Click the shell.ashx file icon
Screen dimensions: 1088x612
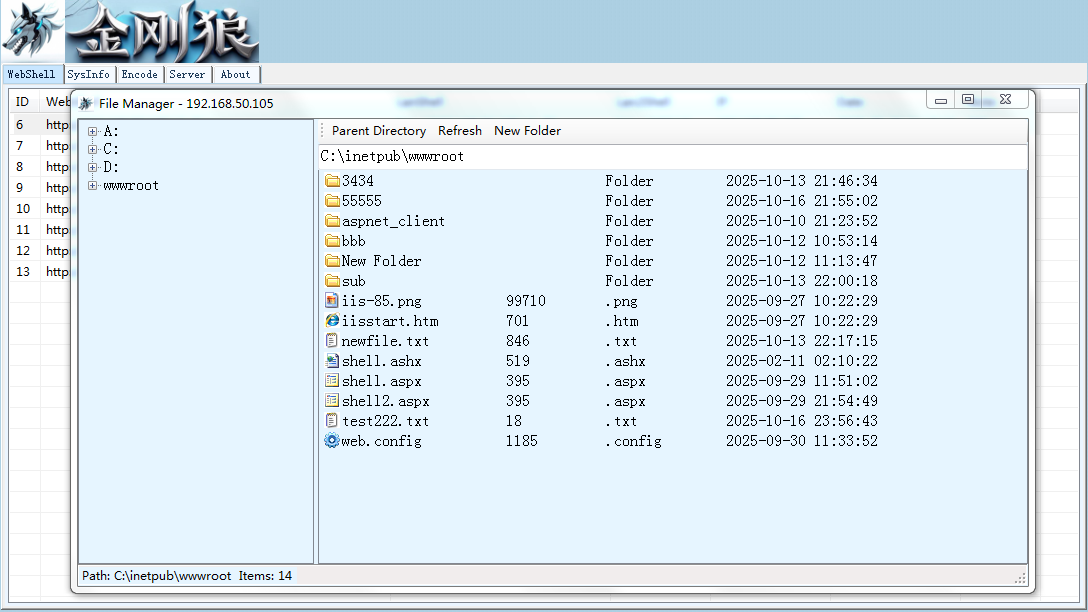point(332,362)
